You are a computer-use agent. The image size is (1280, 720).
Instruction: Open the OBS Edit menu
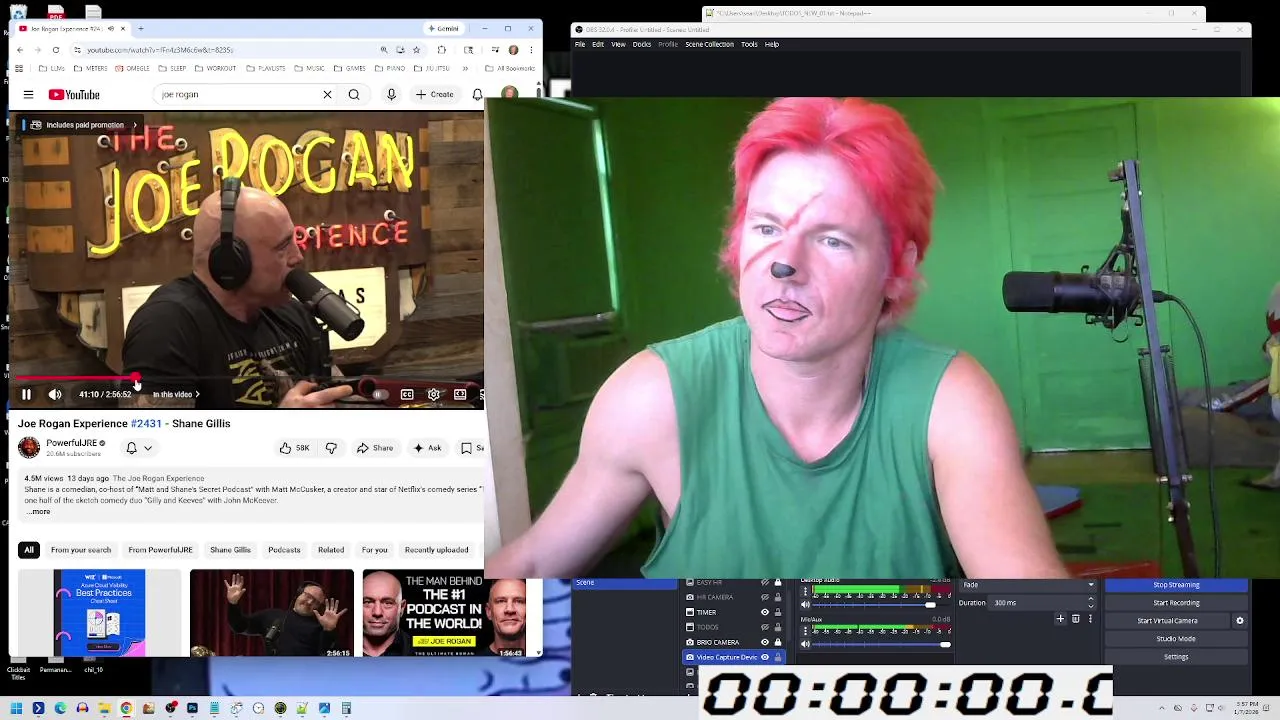click(x=598, y=45)
